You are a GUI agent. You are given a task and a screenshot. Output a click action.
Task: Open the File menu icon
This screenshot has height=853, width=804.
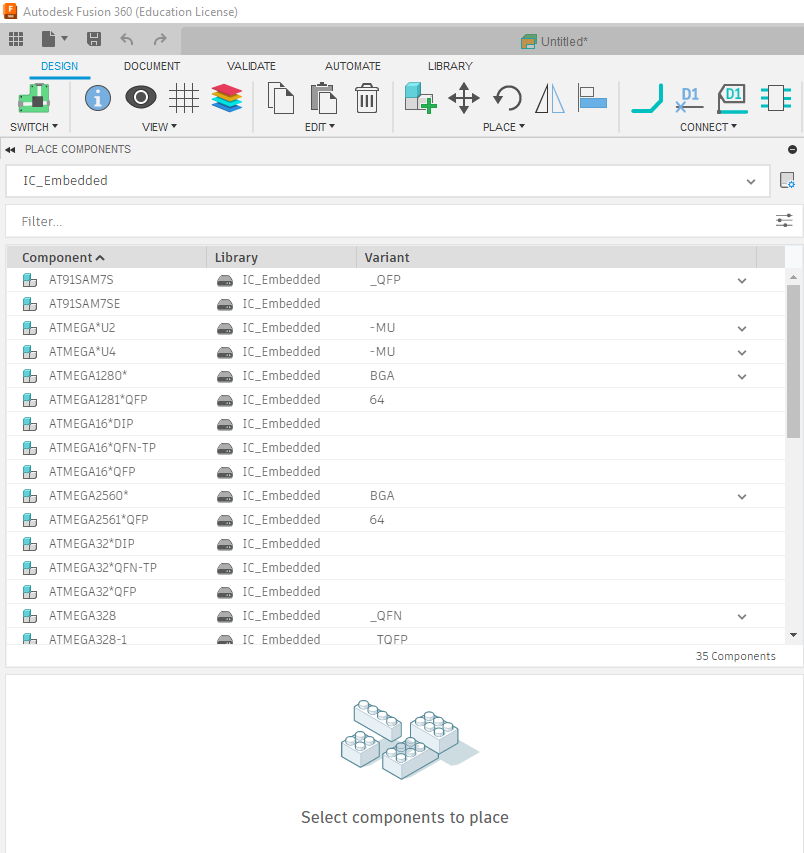click(x=54, y=39)
